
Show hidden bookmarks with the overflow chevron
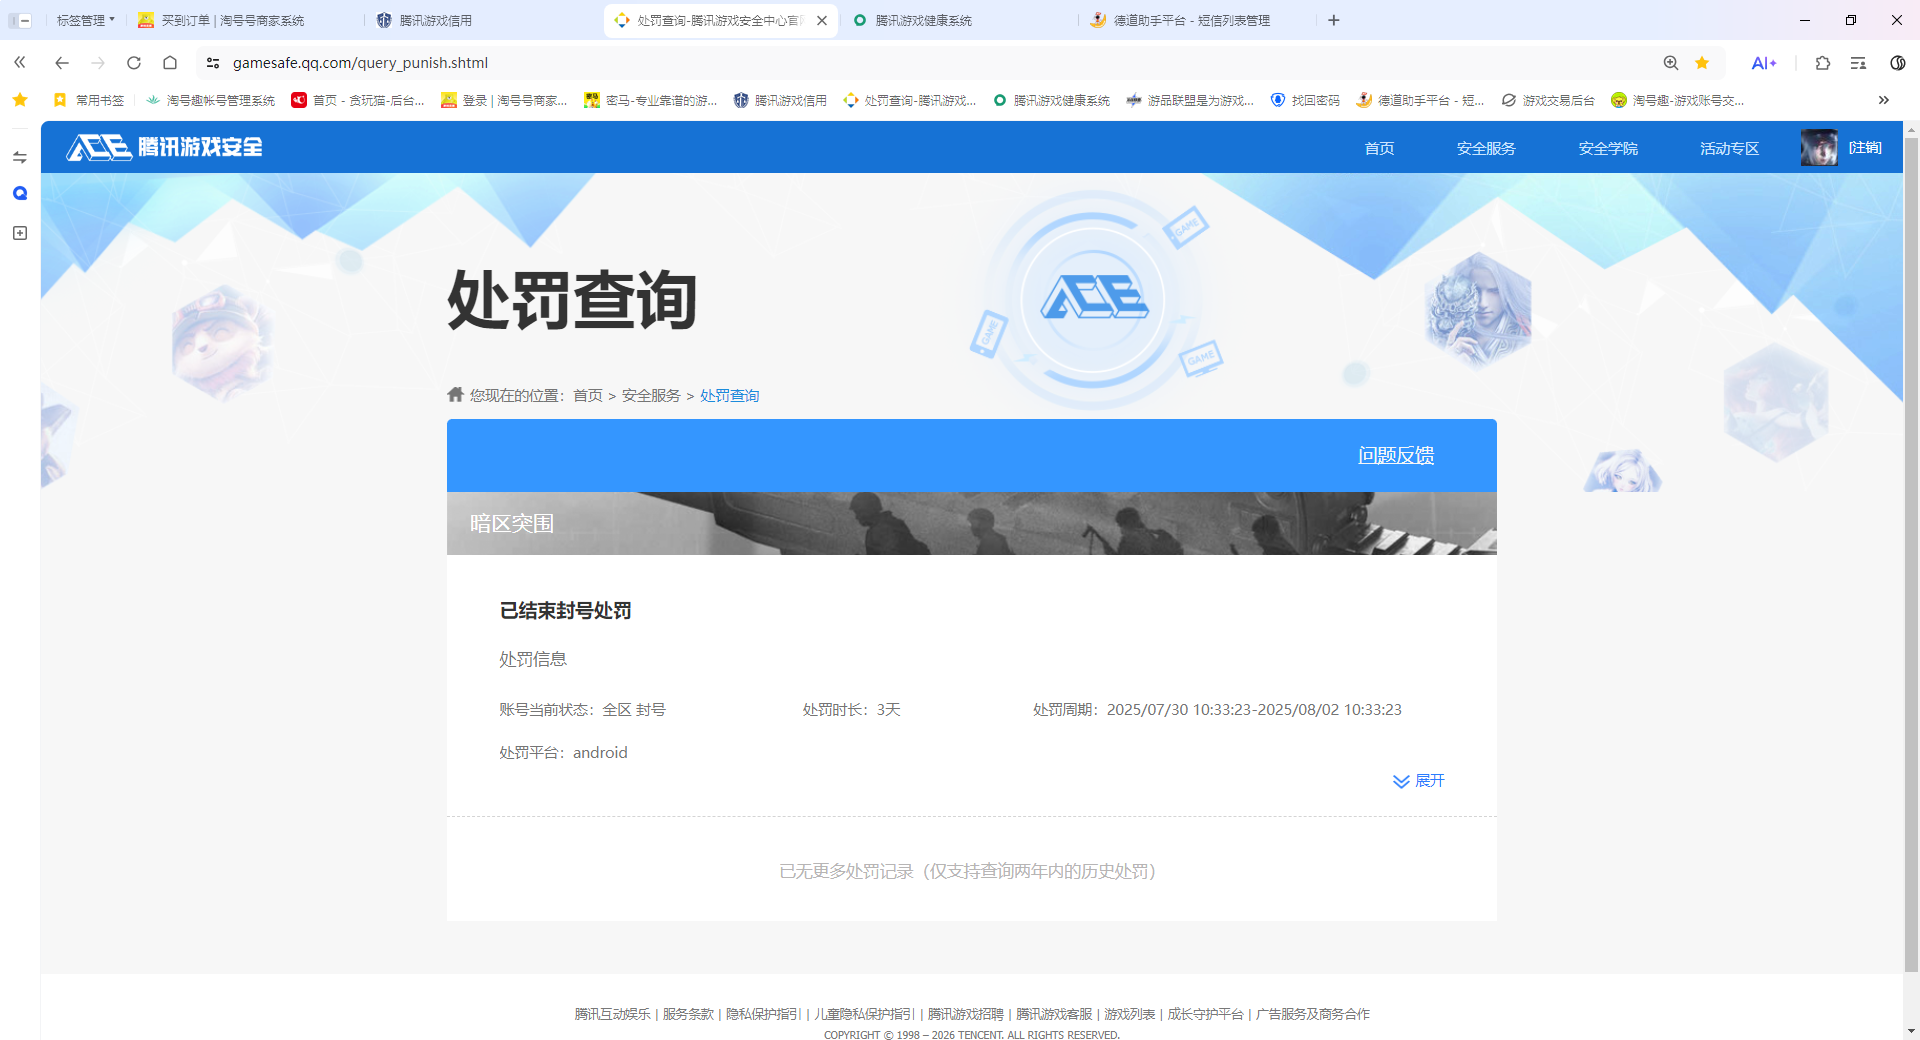click(x=1884, y=100)
